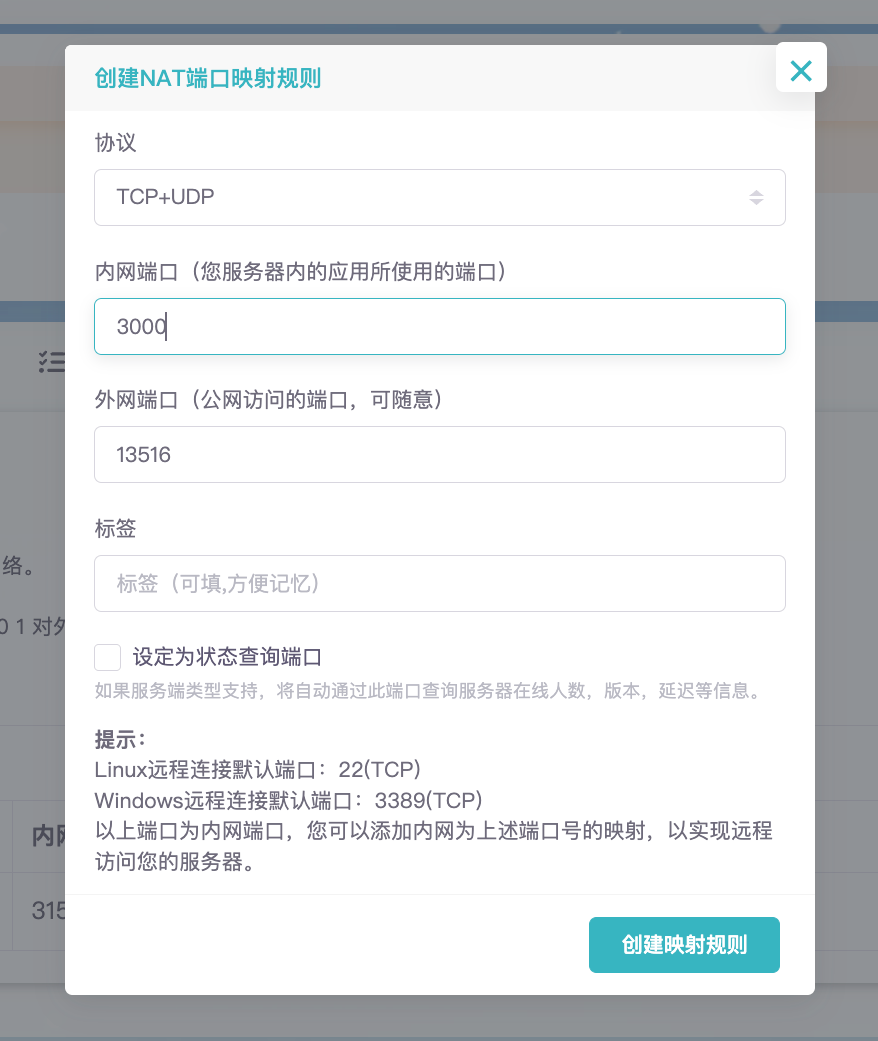This screenshot has width=878, height=1041.
Task: Close the NAT port mapping dialog
Action: (x=801, y=69)
